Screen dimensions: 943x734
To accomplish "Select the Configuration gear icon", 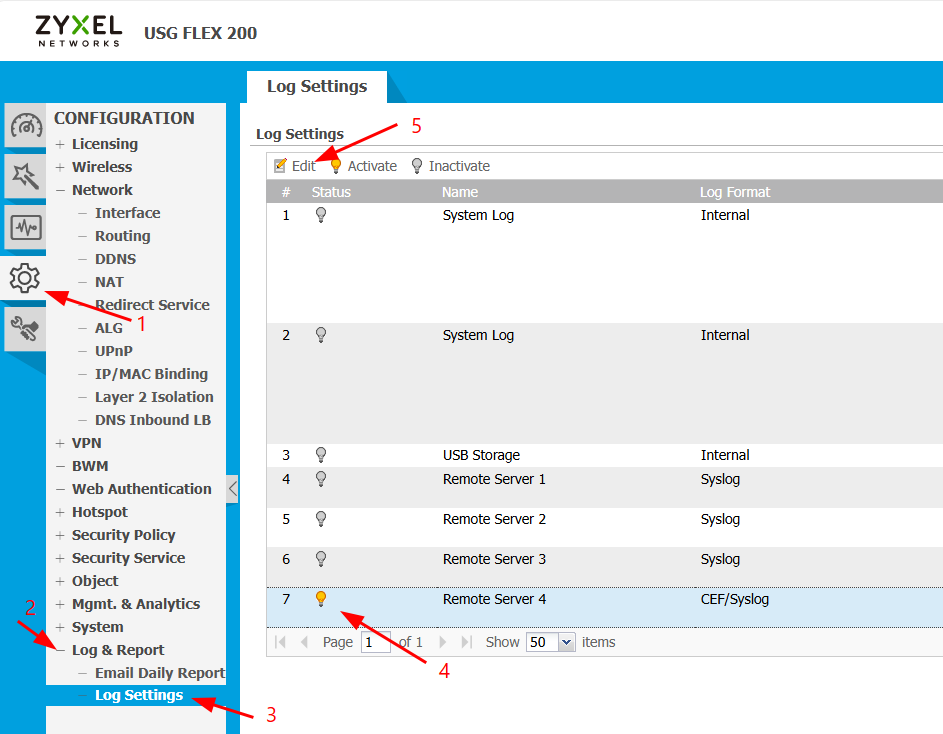I will (25, 277).
